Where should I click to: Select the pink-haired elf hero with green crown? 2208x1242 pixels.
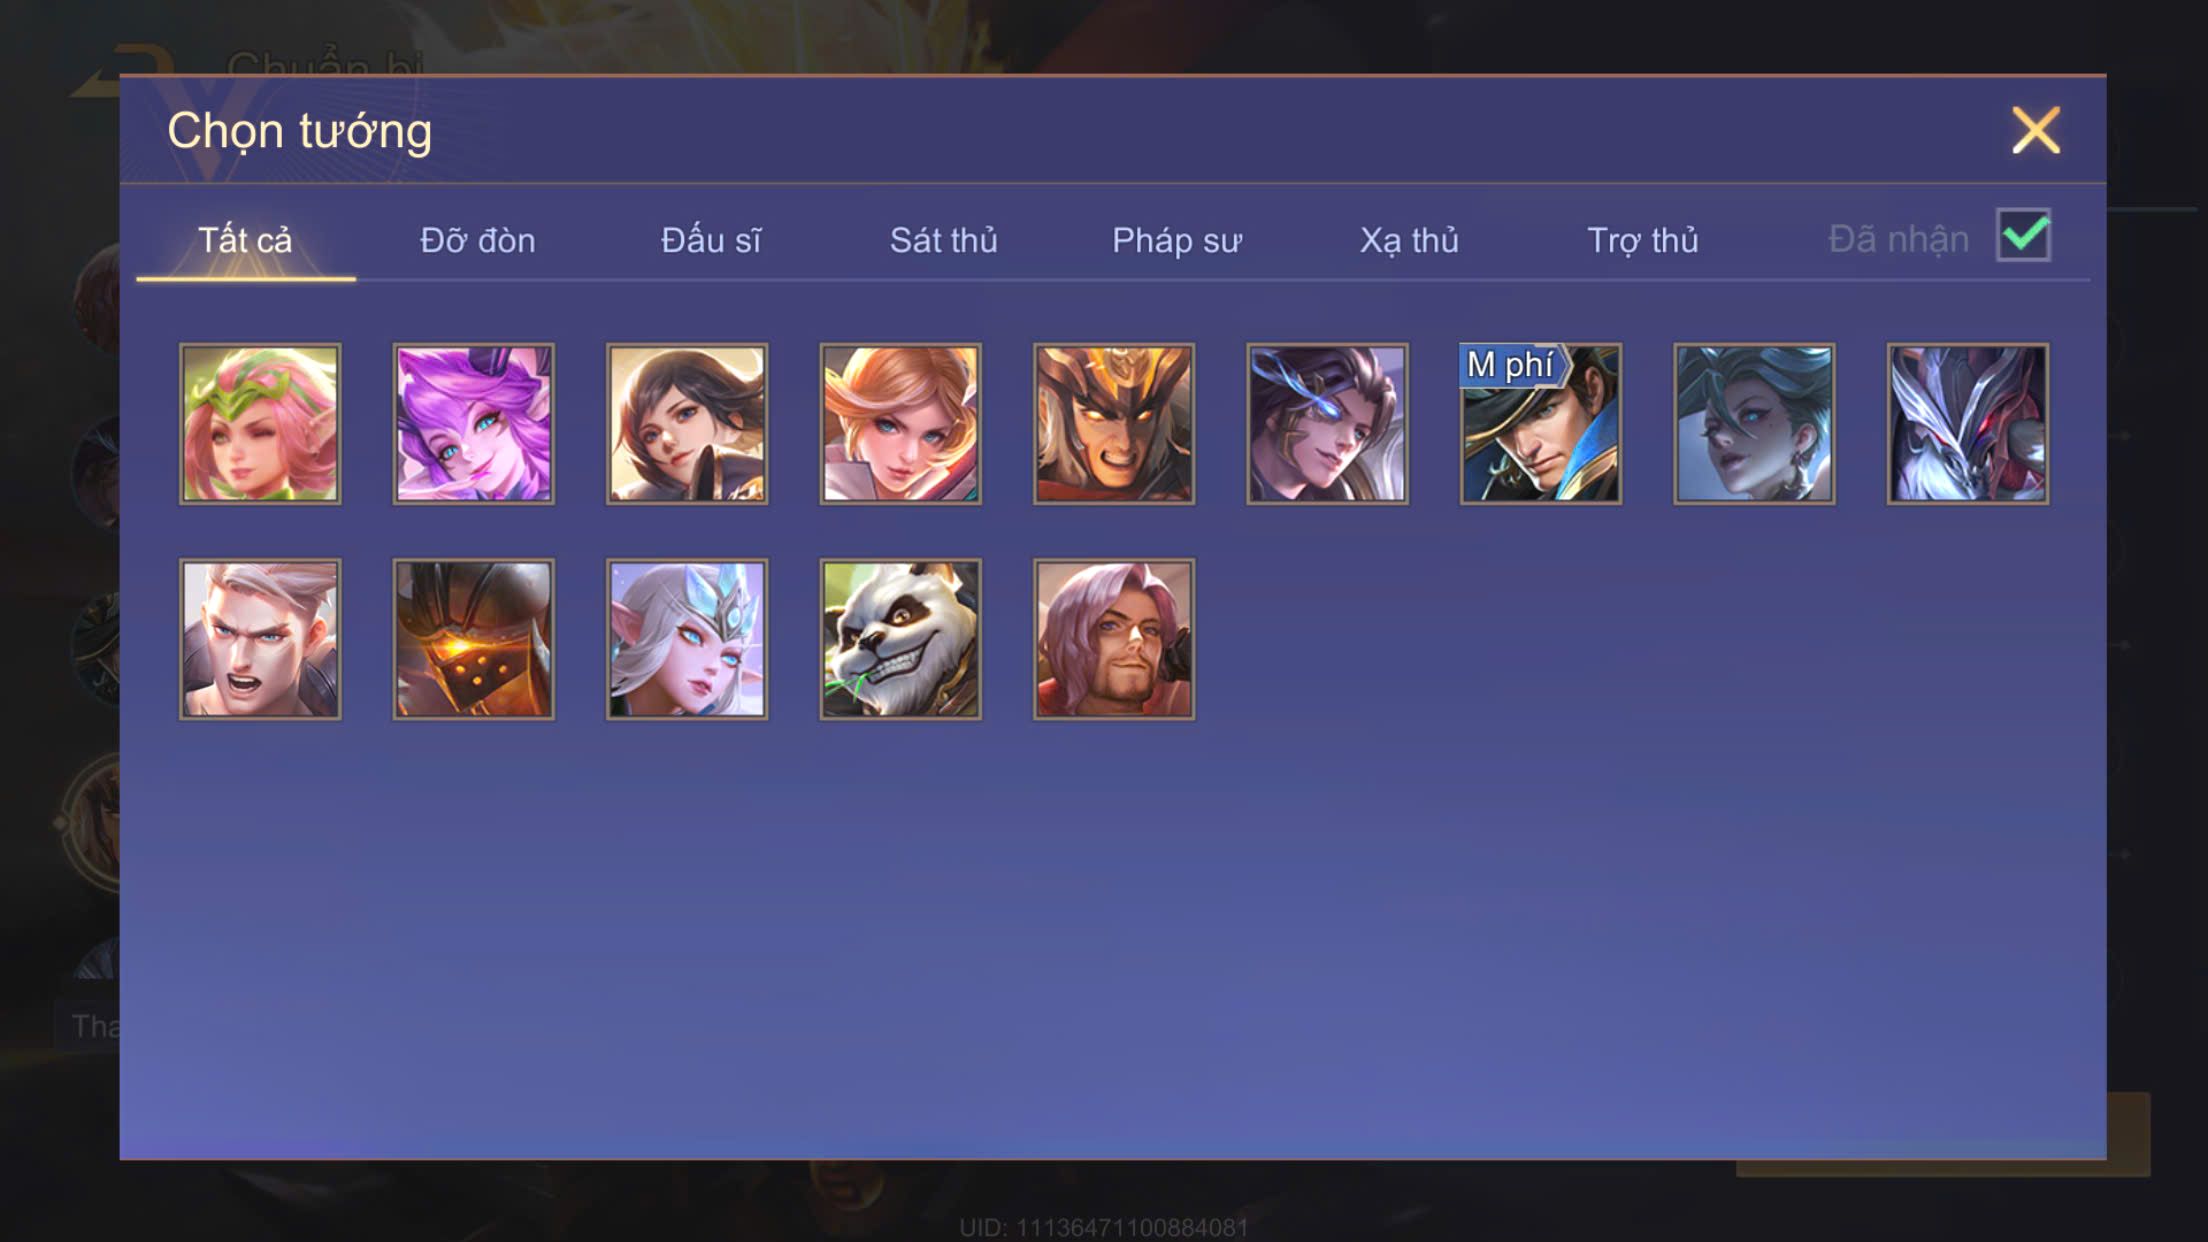pyautogui.click(x=260, y=424)
